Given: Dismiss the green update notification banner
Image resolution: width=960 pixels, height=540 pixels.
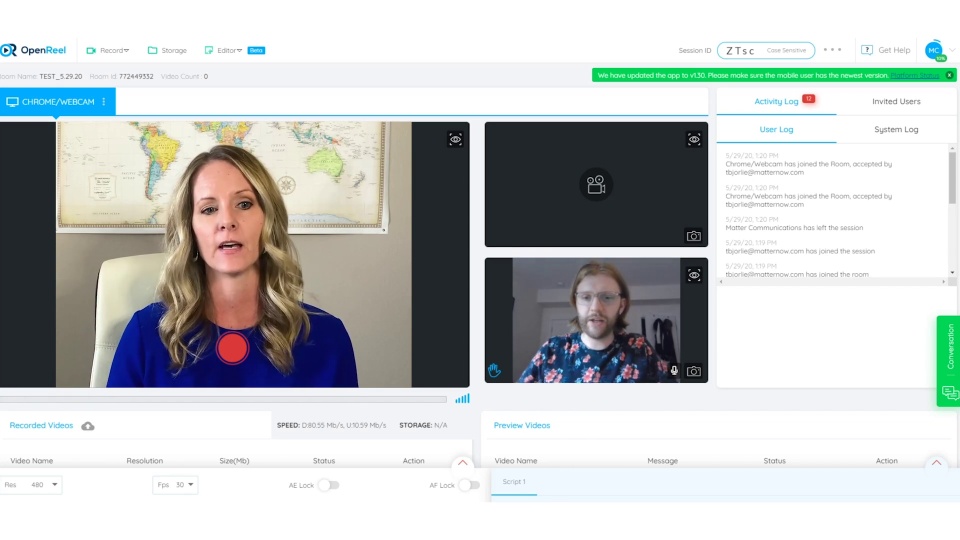Looking at the screenshot, I should [949, 75].
